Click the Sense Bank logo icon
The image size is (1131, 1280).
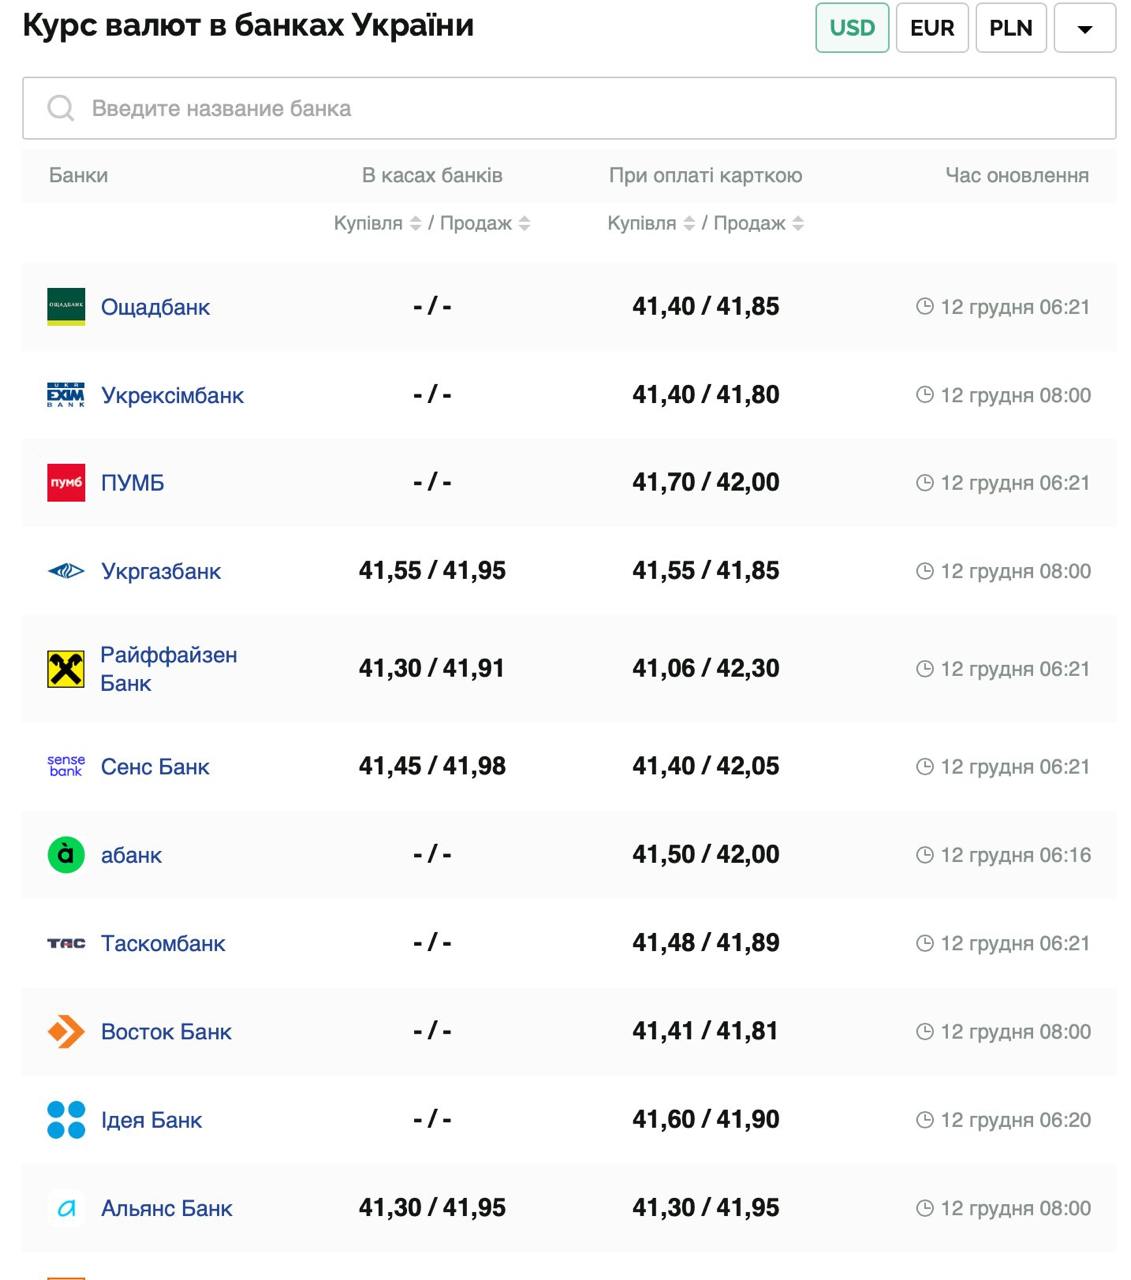(66, 766)
